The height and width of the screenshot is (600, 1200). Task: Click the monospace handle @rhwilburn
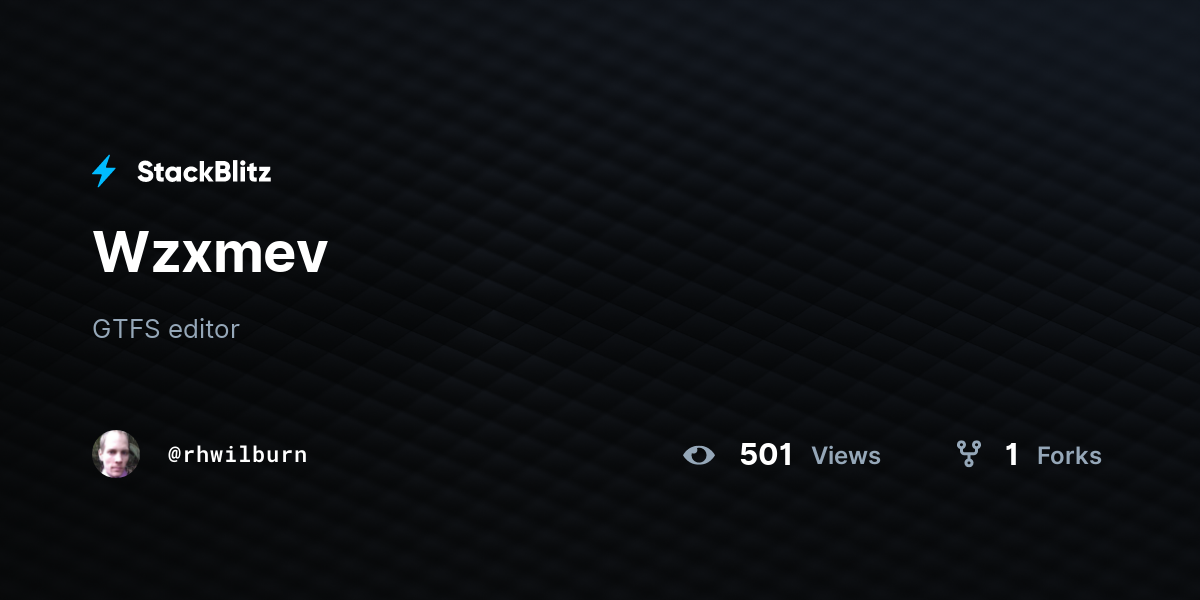238,455
